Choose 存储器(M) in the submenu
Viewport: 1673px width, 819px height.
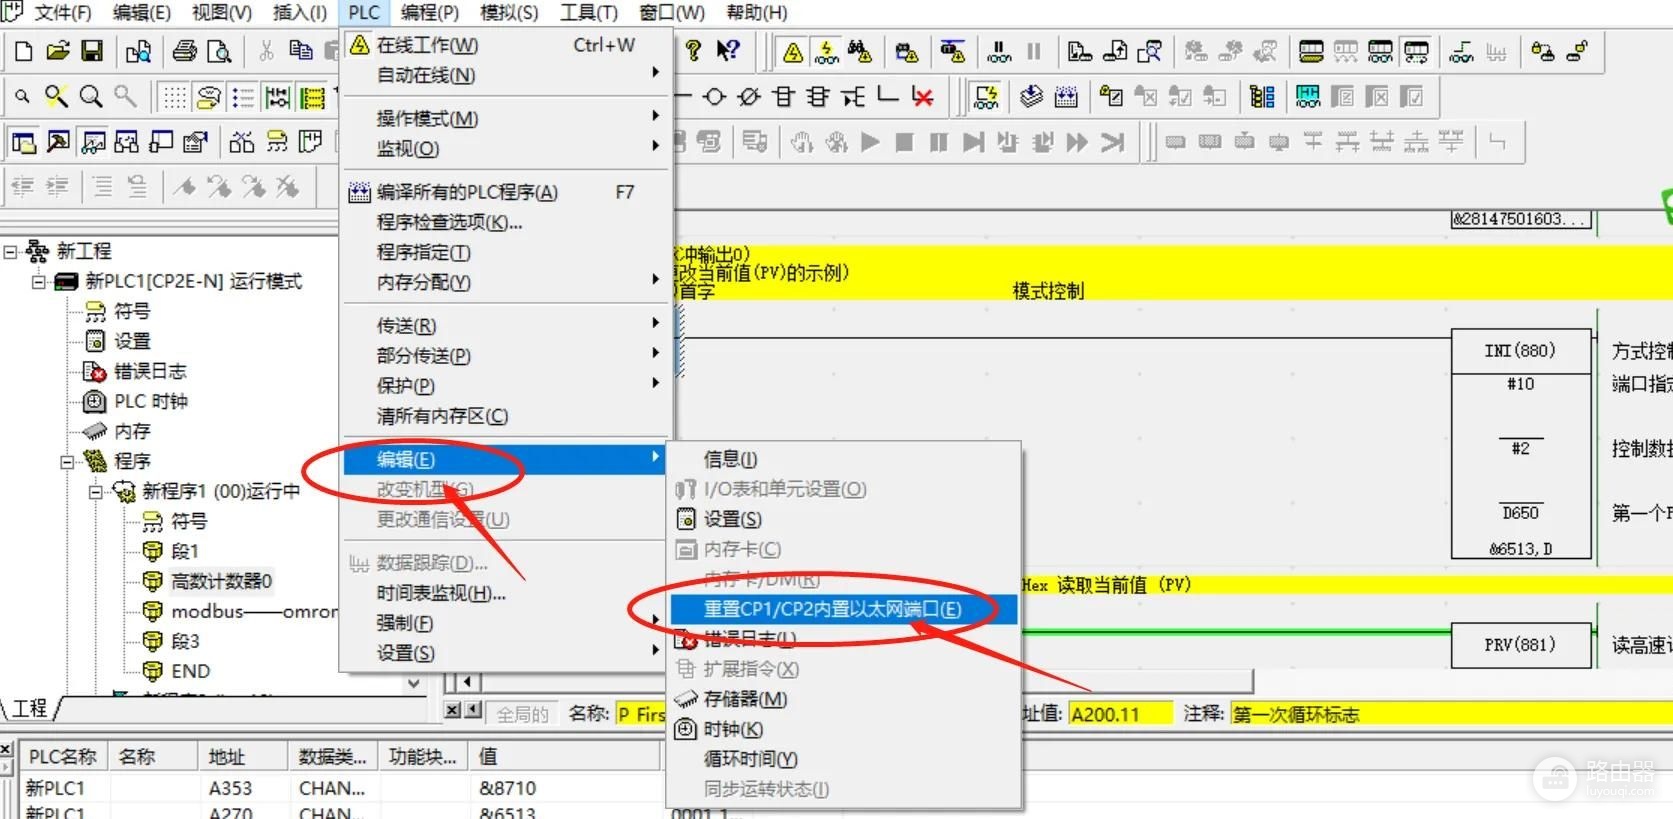click(843, 699)
